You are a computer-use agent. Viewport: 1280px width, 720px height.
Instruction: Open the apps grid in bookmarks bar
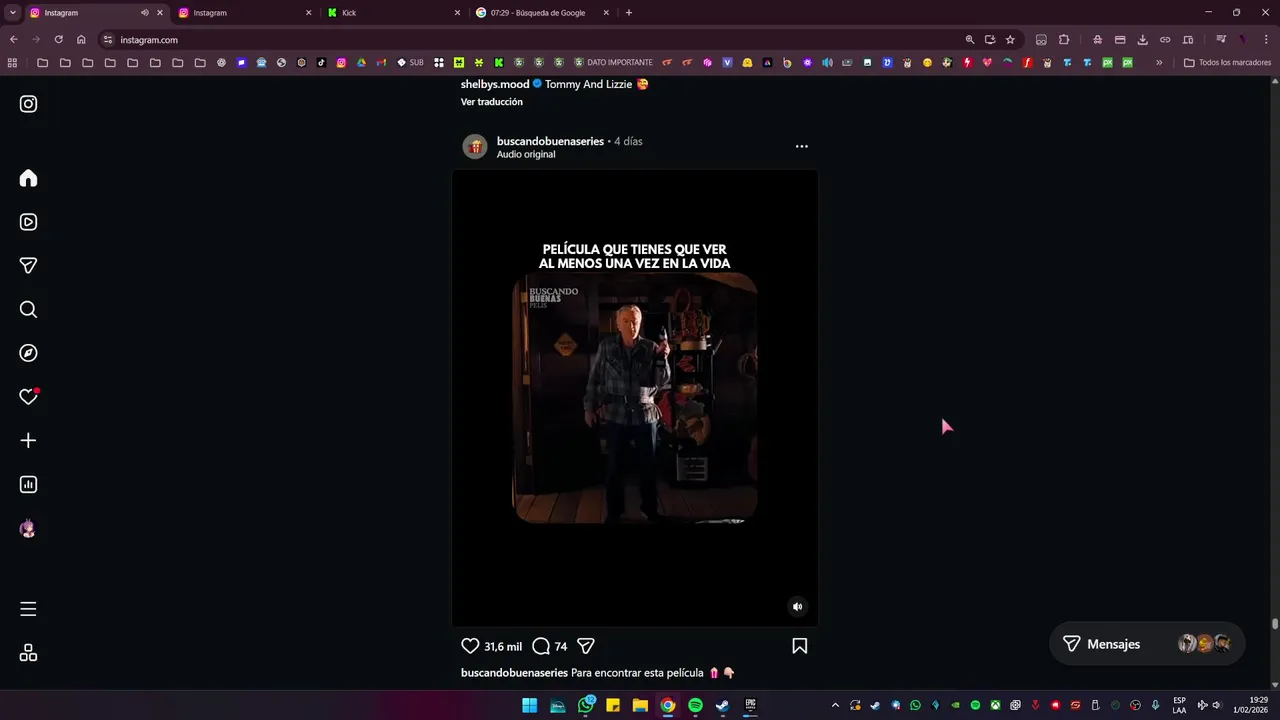click(x=12, y=62)
